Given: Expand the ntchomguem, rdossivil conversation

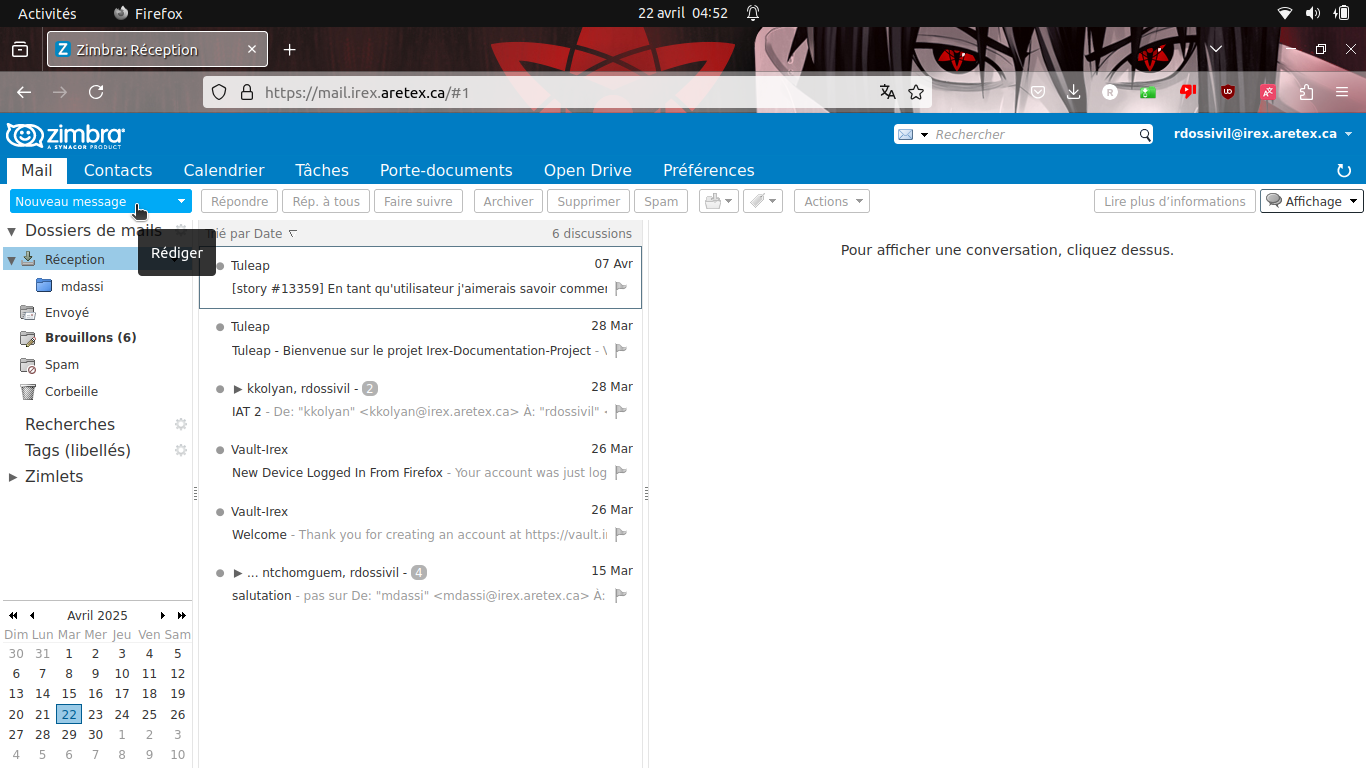Looking at the screenshot, I should click(238, 573).
